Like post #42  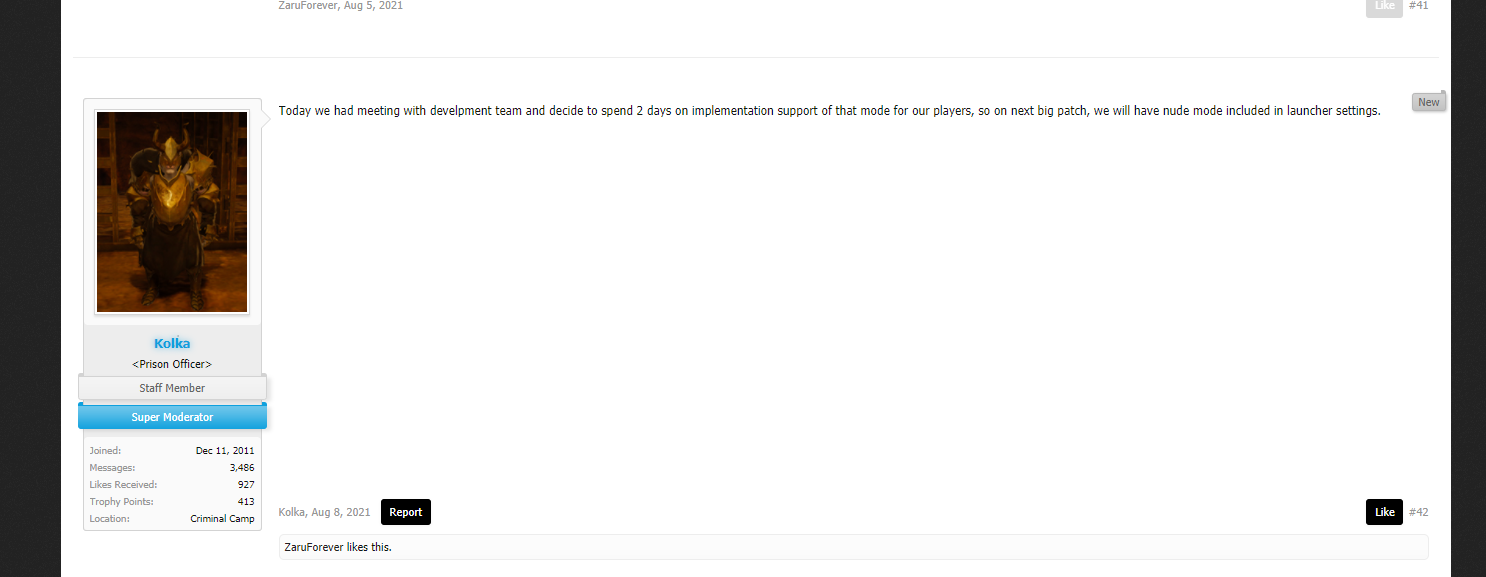tap(1384, 512)
